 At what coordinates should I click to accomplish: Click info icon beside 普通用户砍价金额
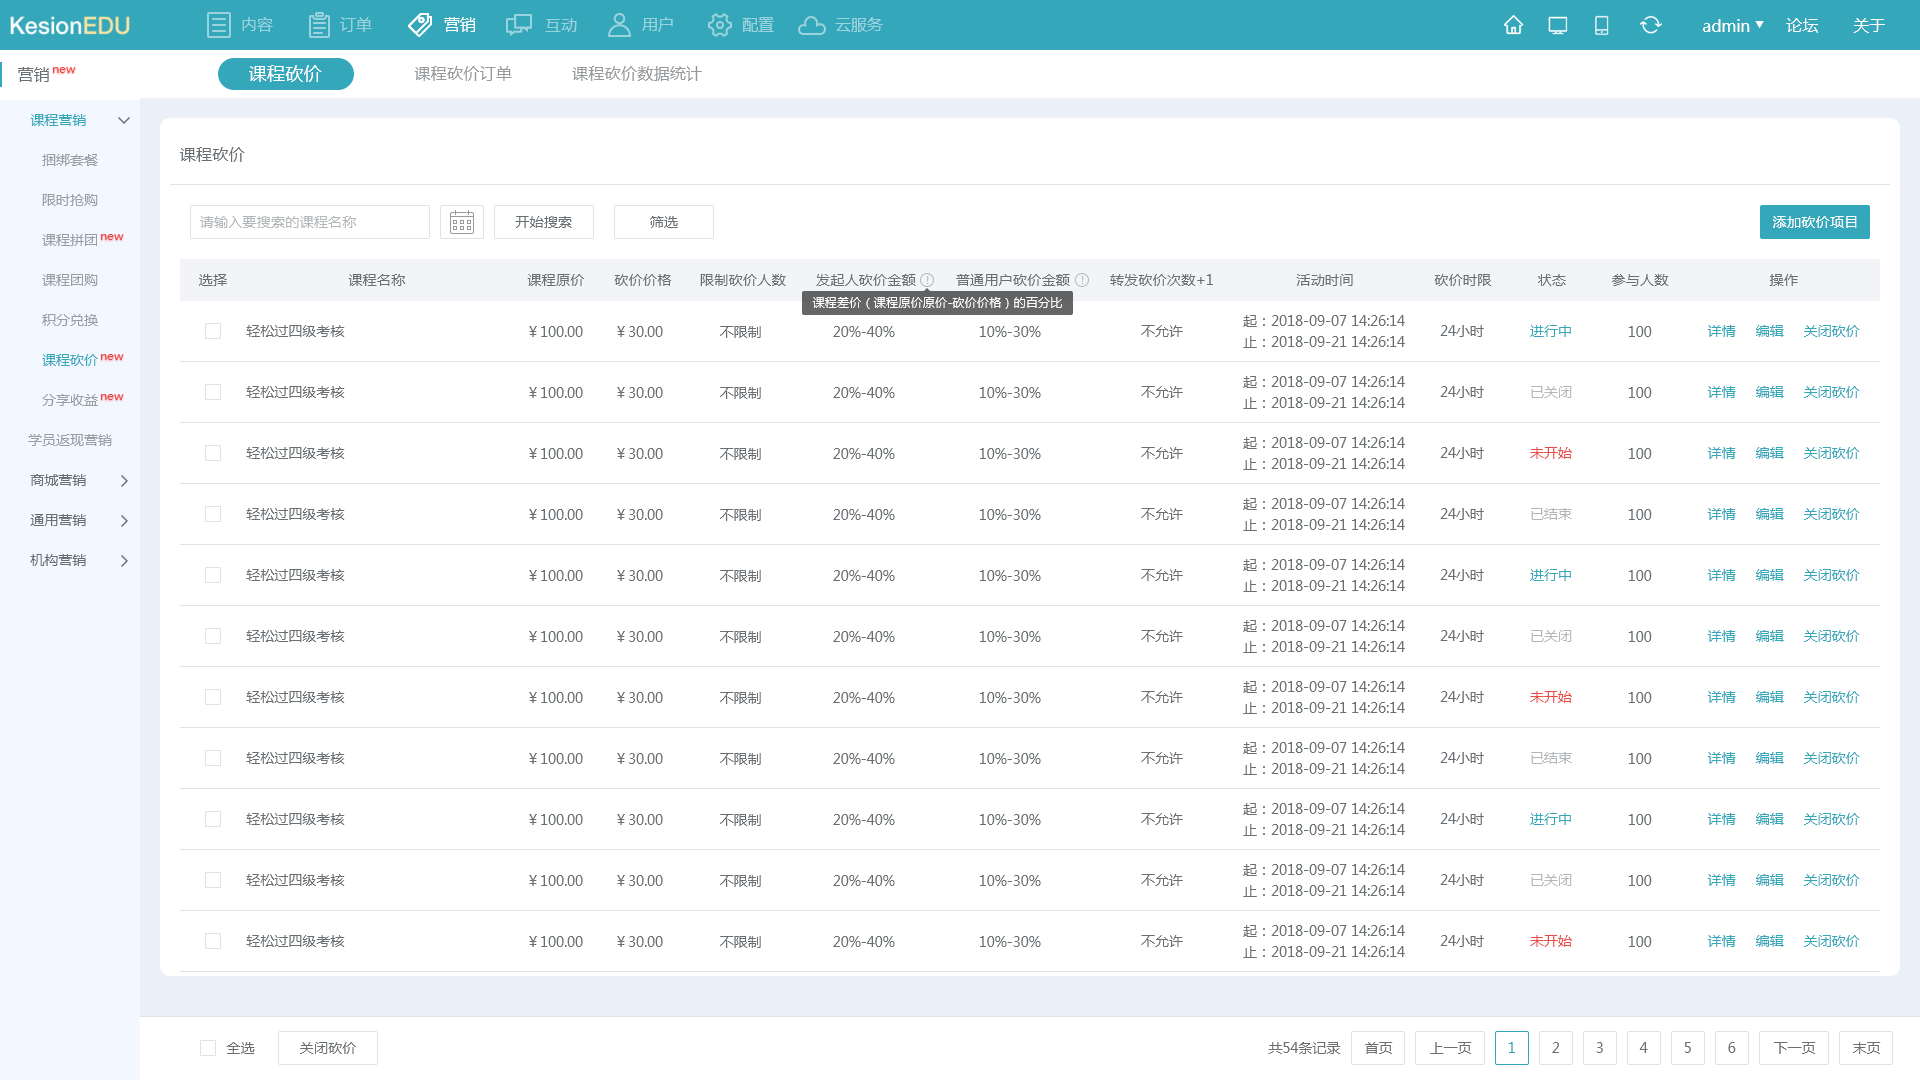(x=1082, y=280)
